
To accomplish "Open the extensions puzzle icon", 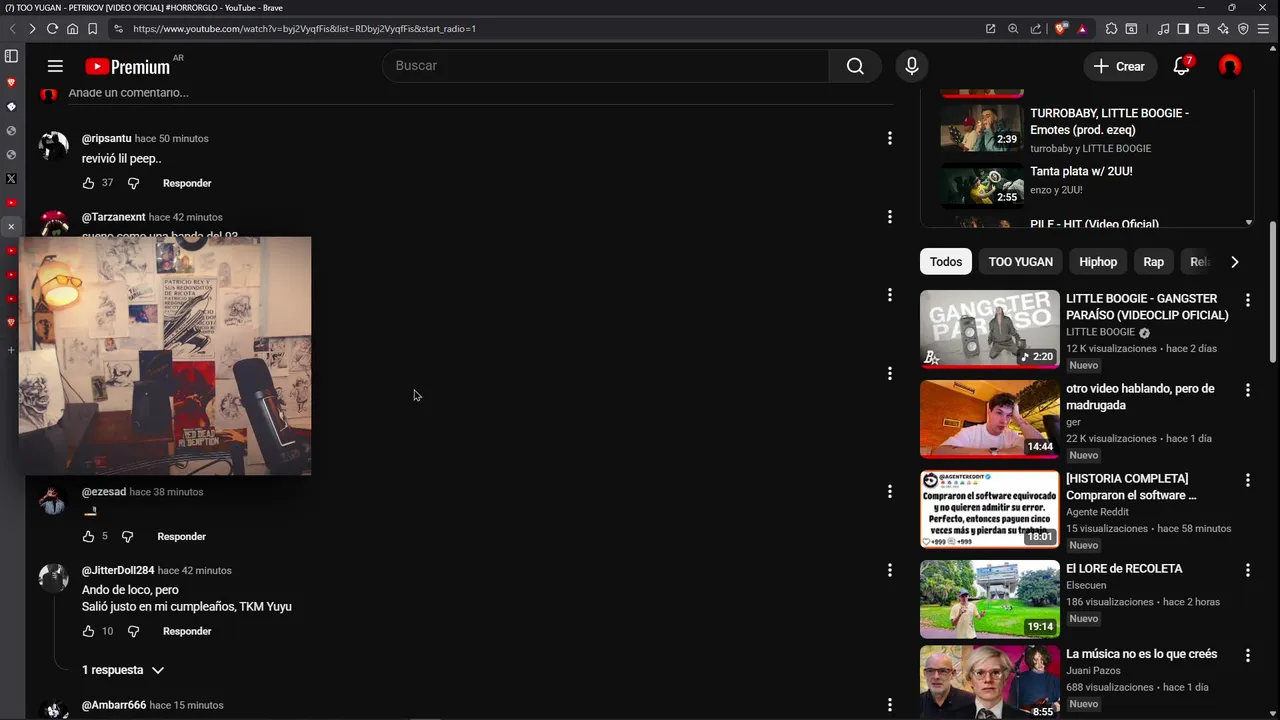I will point(1110,29).
